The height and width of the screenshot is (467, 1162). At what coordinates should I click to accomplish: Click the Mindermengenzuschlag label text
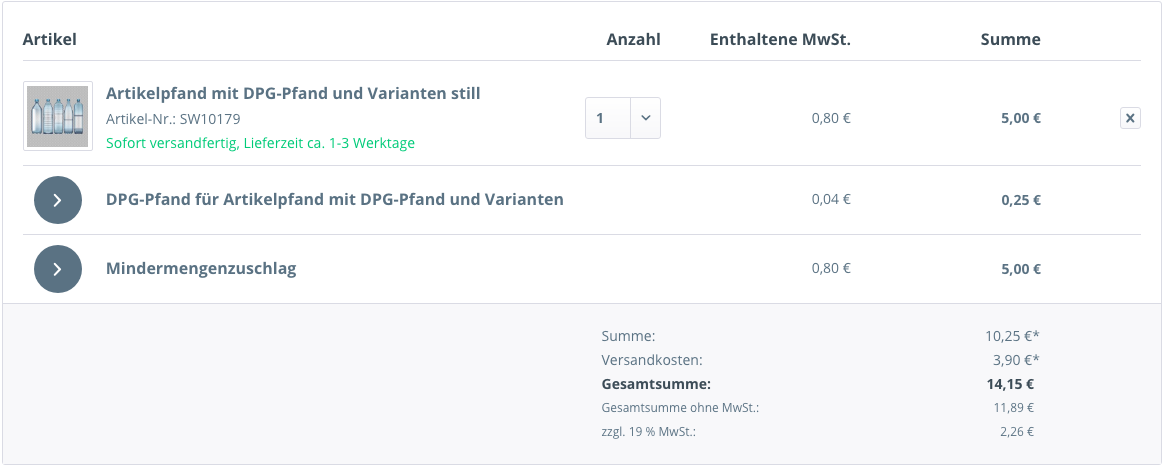201,268
